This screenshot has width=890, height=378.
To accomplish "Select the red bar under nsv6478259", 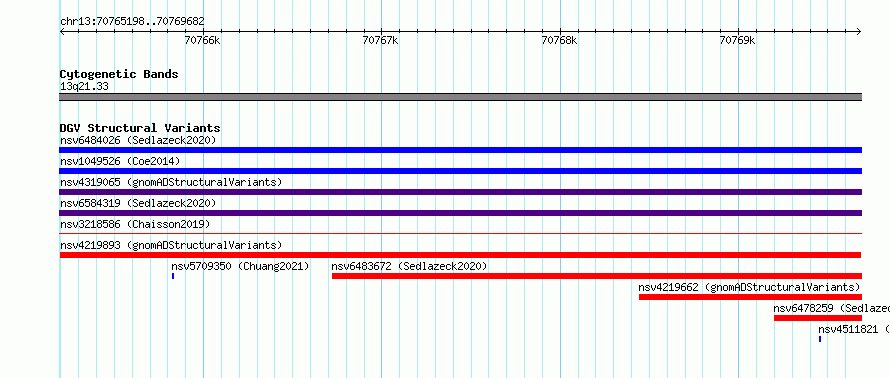I will tap(818, 318).
